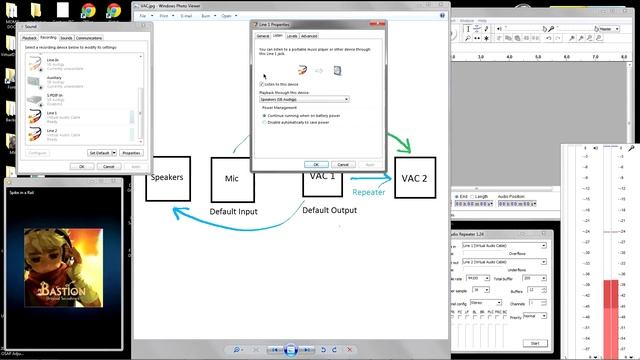Screen dimensions: 640x360
Task: Open Priority Normal dropdown
Action: pyautogui.click(x=535, y=316)
